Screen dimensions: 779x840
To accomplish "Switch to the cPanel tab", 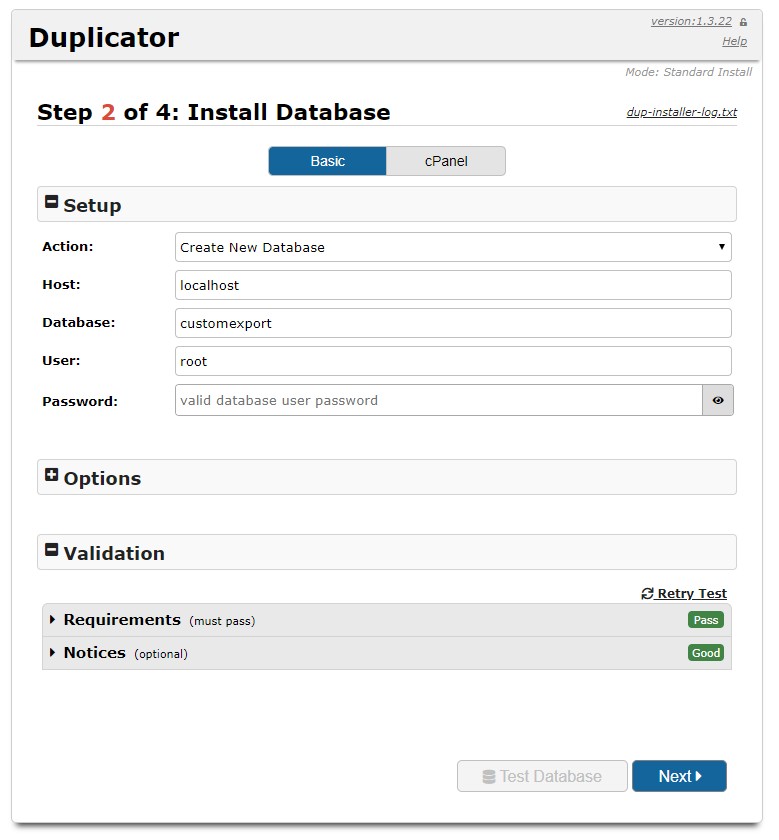I will (445, 161).
